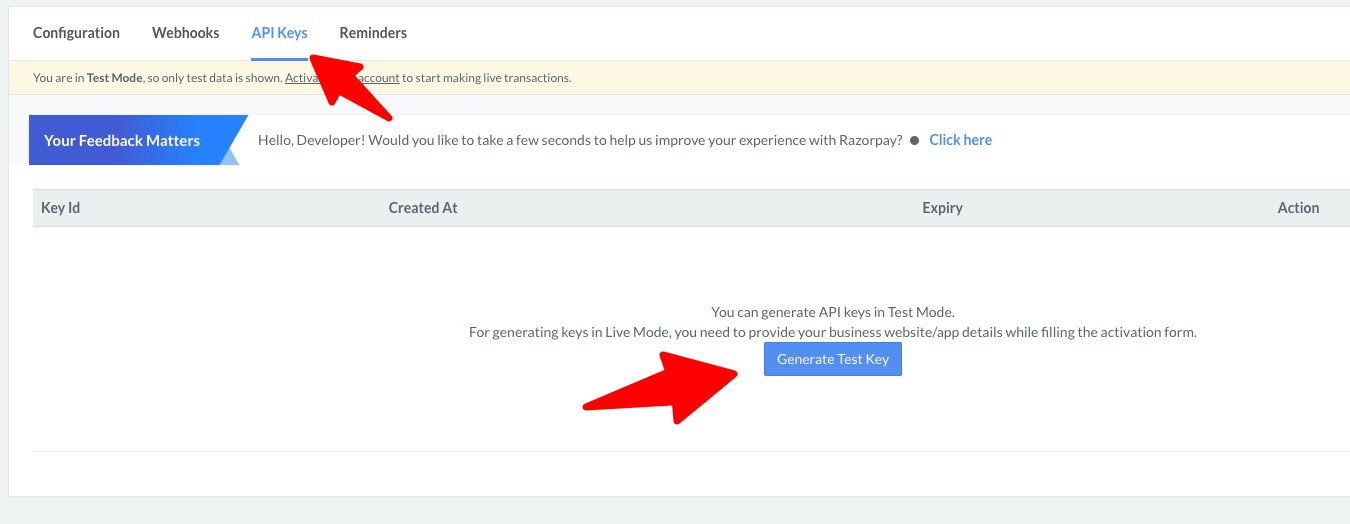Image resolution: width=1350 pixels, height=524 pixels.
Task: Click the grey dot icon before 'Click here'
Action: pyautogui.click(x=914, y=141)
